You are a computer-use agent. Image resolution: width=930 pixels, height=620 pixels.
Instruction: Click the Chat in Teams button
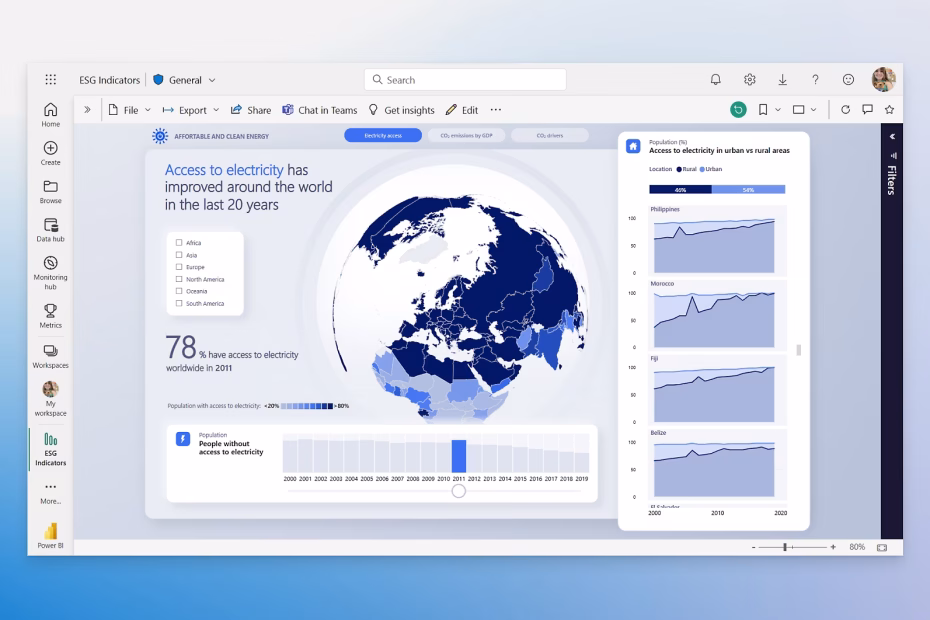point(320,110)
